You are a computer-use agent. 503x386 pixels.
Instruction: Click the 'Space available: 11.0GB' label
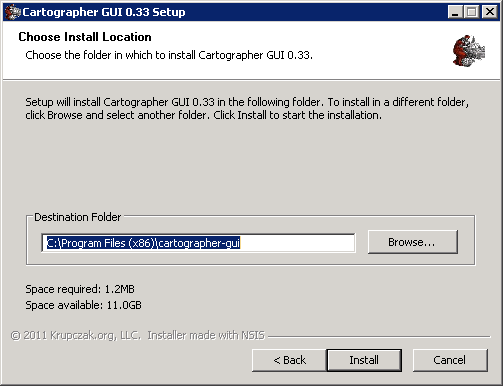coord(83,305)
